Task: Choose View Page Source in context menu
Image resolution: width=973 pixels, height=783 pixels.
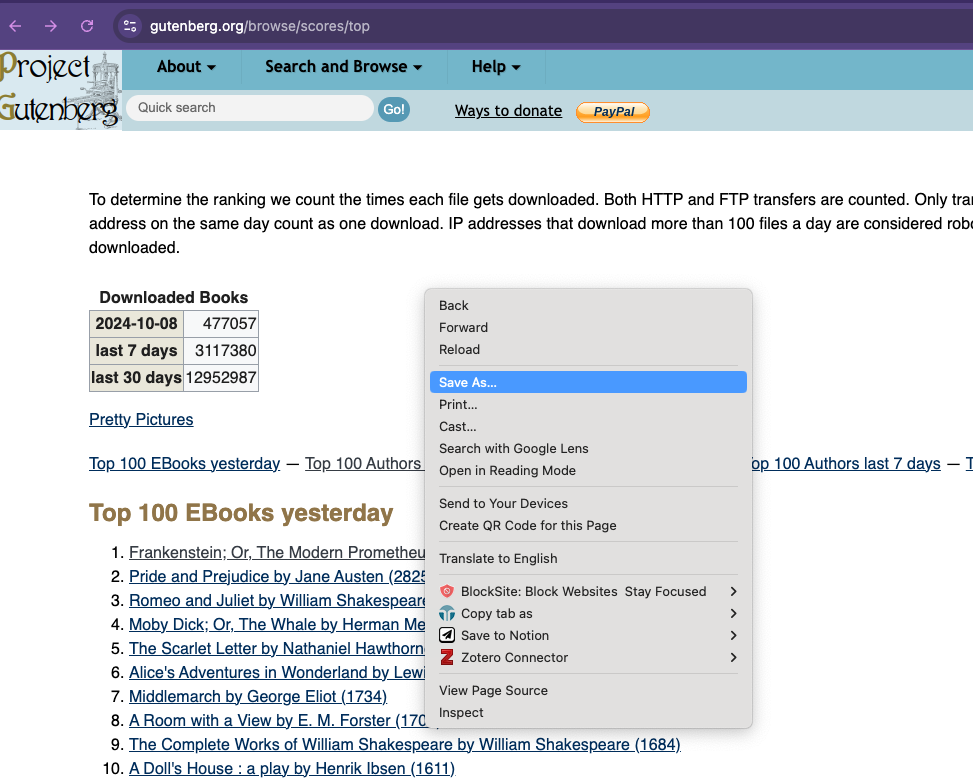Action: click(493, 691)
